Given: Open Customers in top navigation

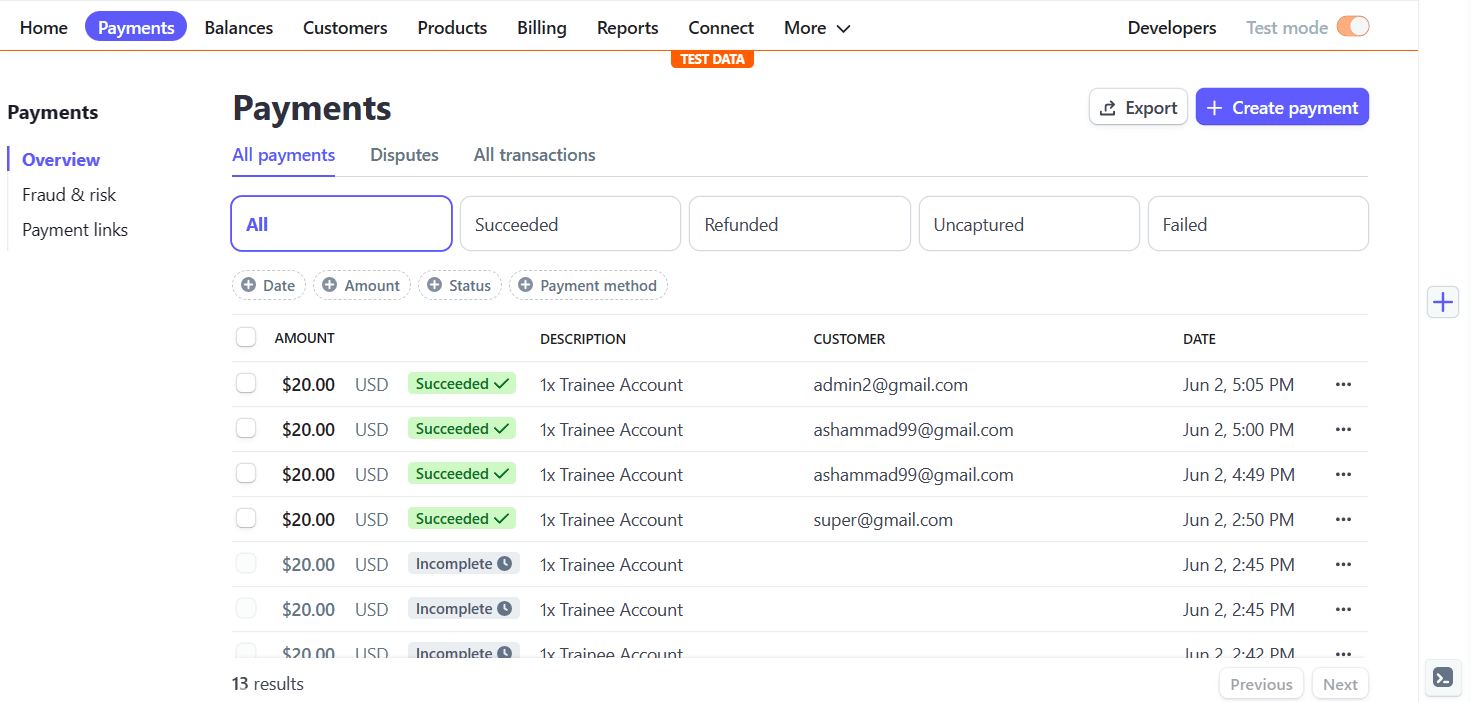Looking at the screenshot, I should click(345, 28).
